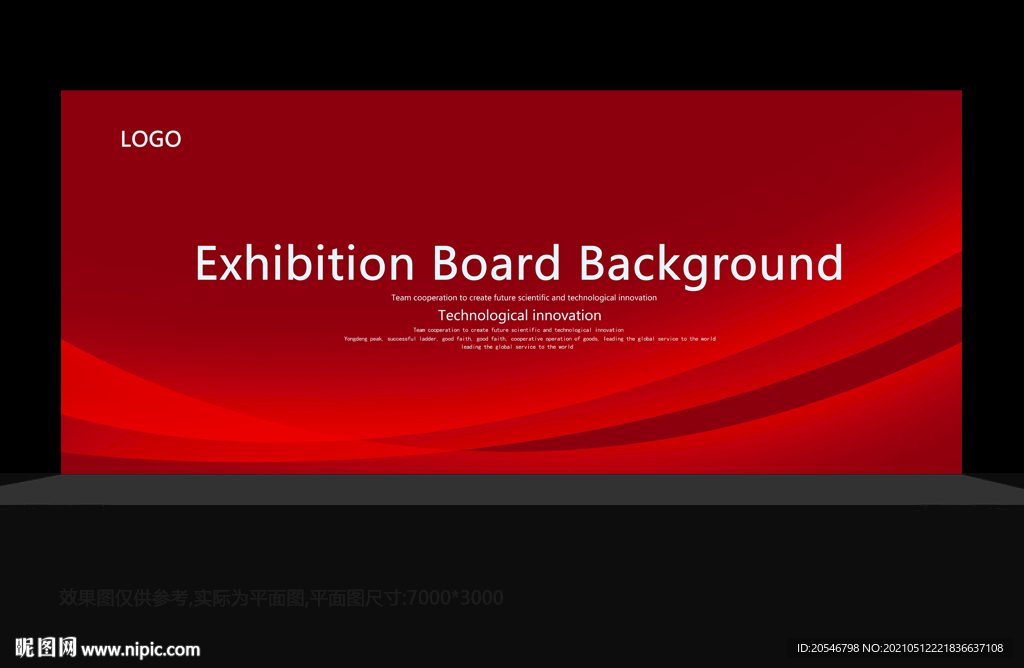Click the LOGO text on the board
The height and width of the screenshot is (668, 1024).
[x=151, y=139]
